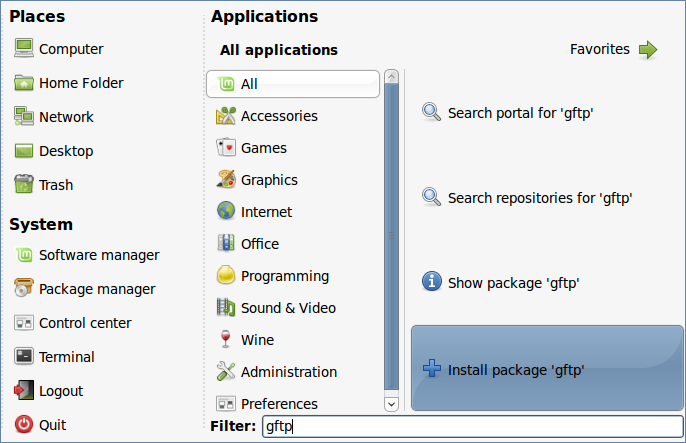
Task: Open the Administration category
Action: (x=276, y=372)
